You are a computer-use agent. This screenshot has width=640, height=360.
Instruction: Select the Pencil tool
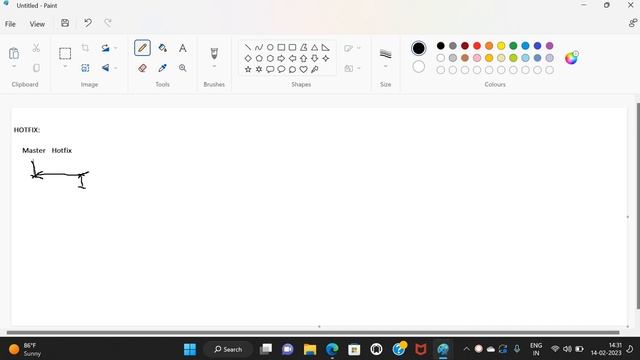tap(142, 48)
